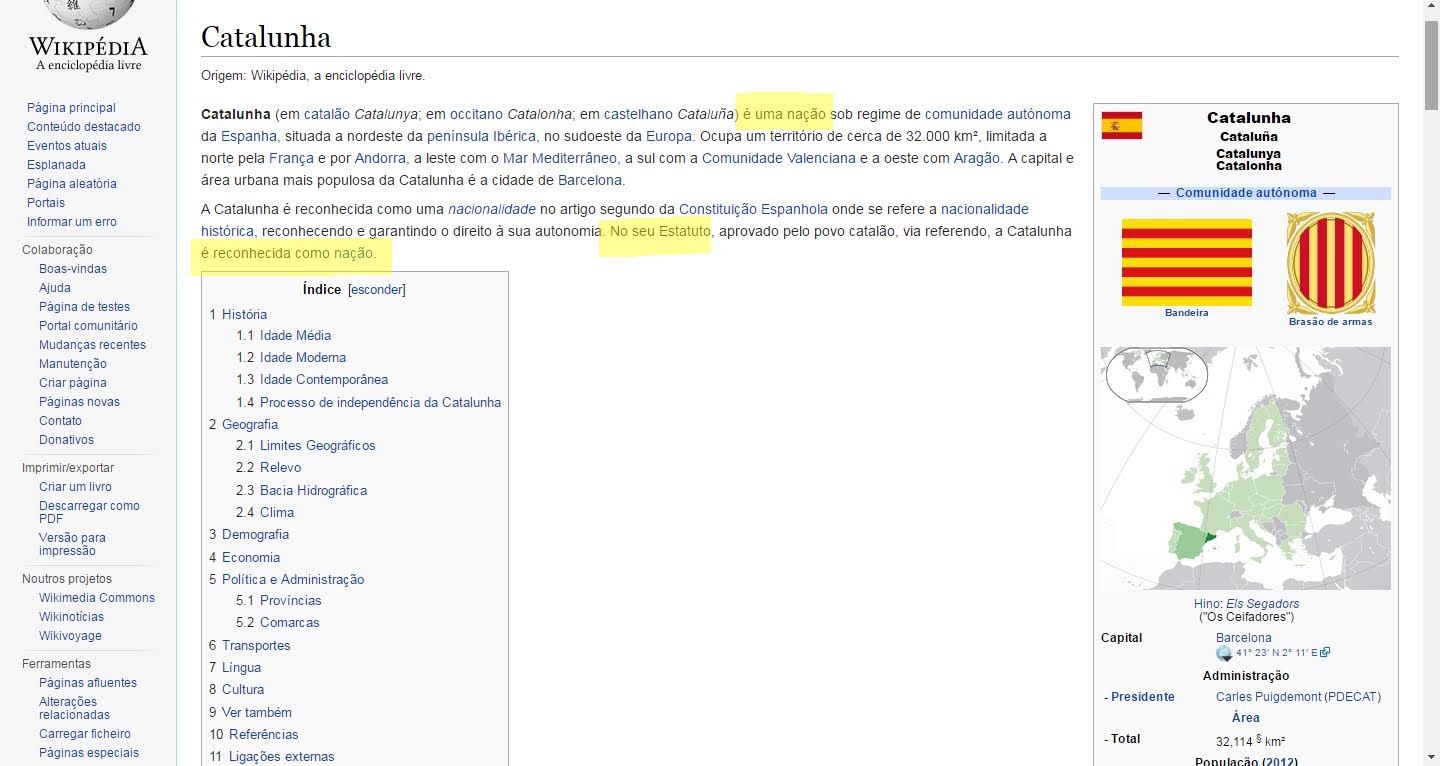Open Boas-vindas under Colaboração
Viewport: 1440px width, 766px height.
coord(73,268)
